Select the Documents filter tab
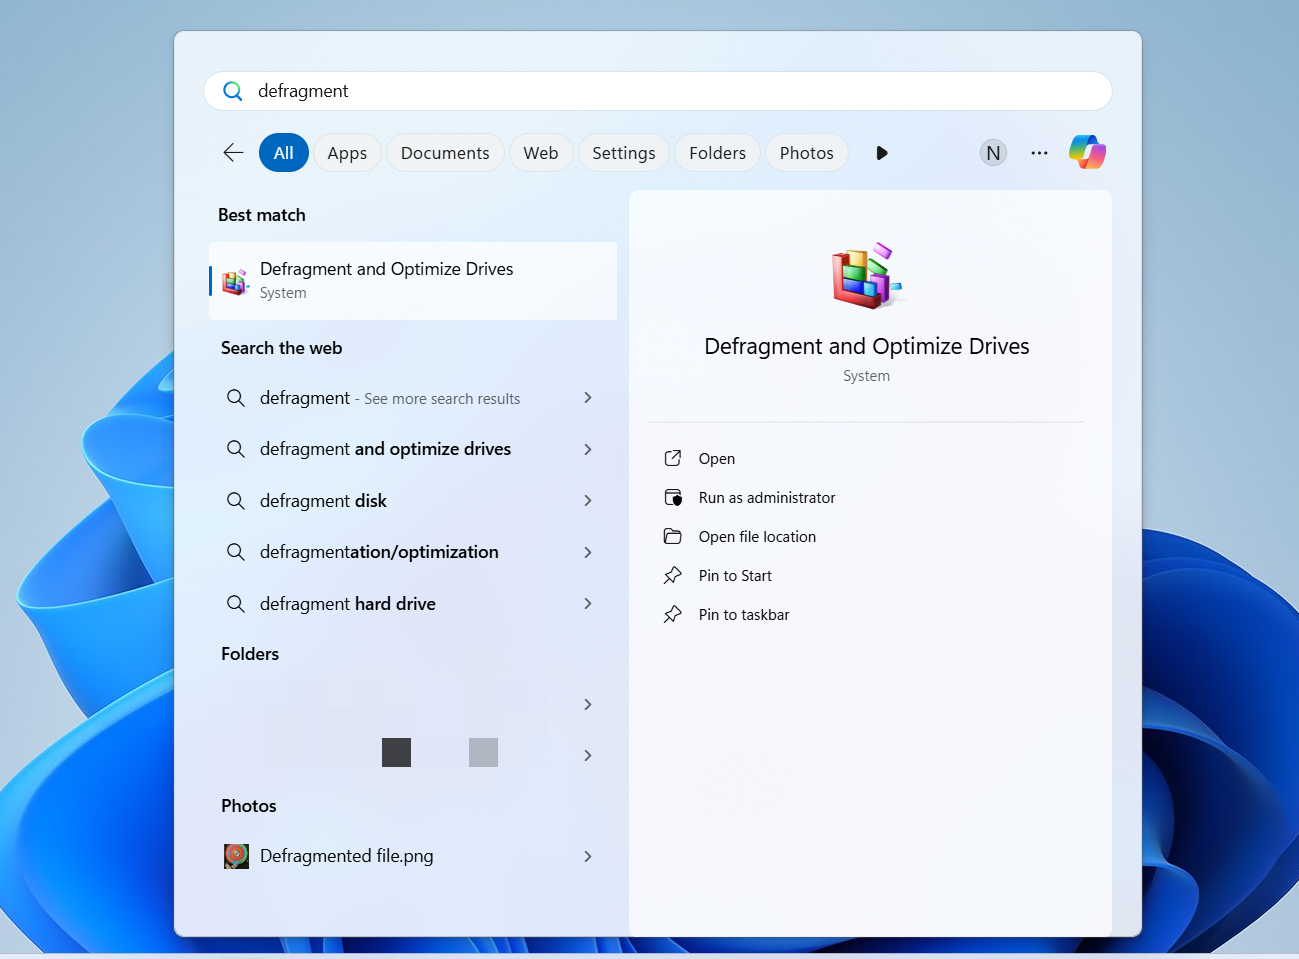 [445, 152]
